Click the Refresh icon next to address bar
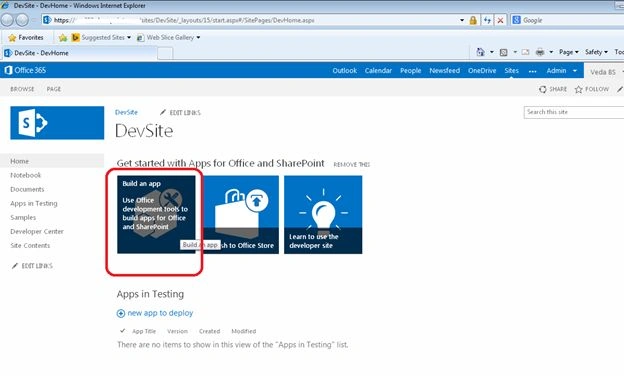Image resolution: width=624 pixels, height=376 pixels. coord(487,20)
